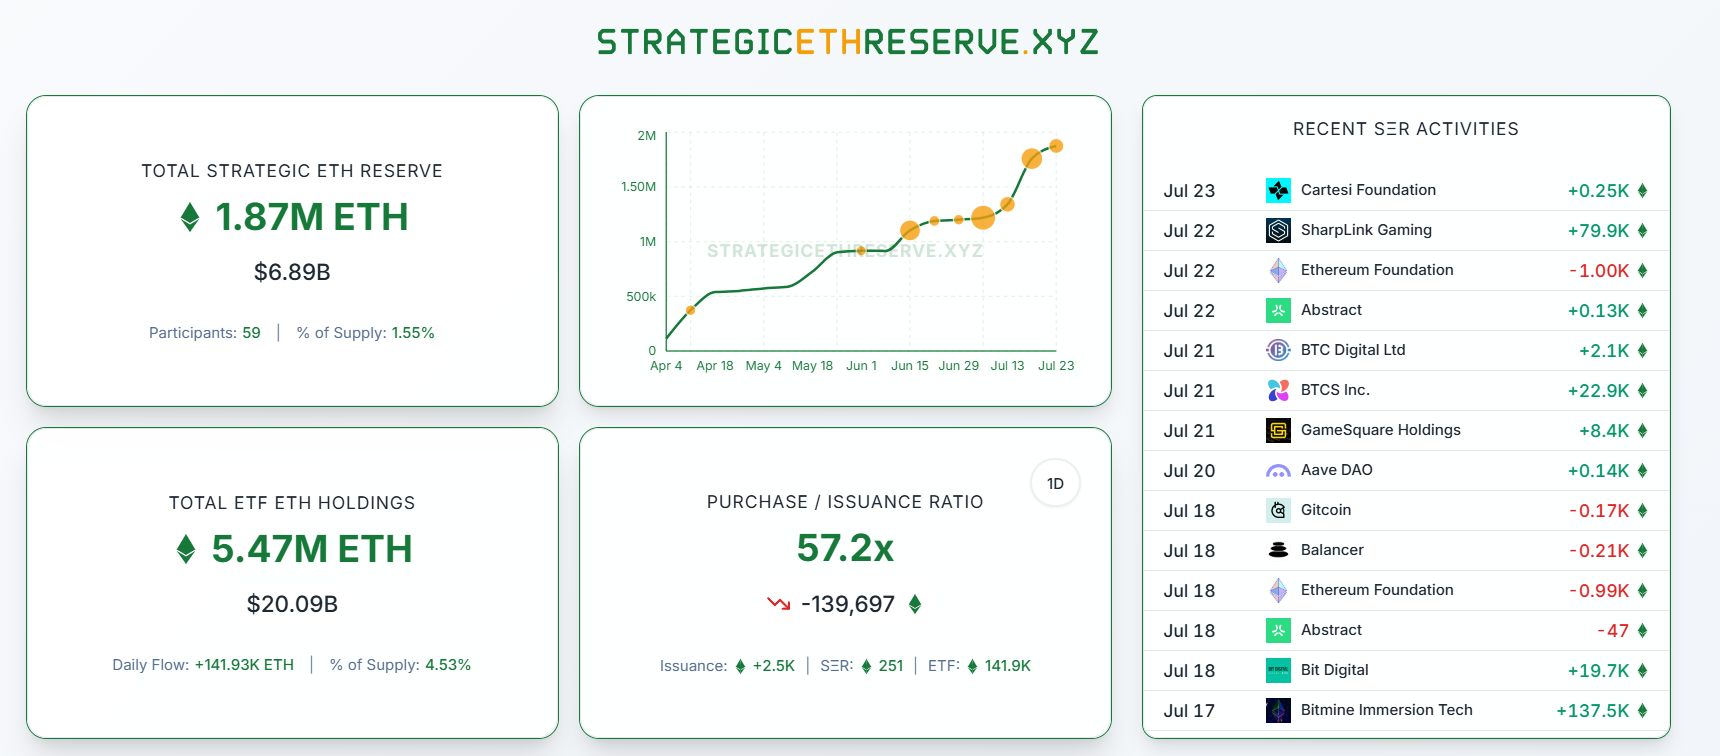Click the Abstract green logo icon

click(1277, 309)
